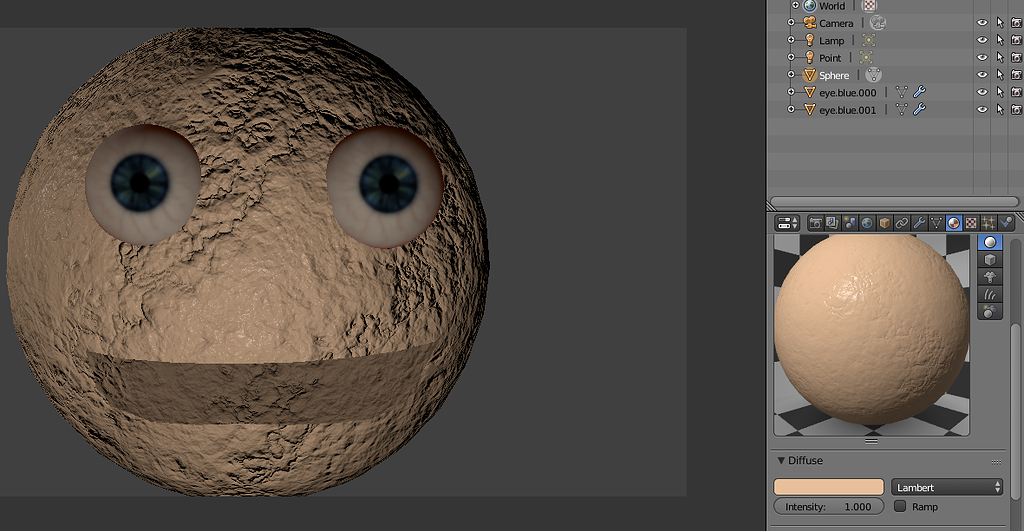Select Sphere in the outliner
Viewport: 1024px width, 531px height.
(x=834, y=76)
